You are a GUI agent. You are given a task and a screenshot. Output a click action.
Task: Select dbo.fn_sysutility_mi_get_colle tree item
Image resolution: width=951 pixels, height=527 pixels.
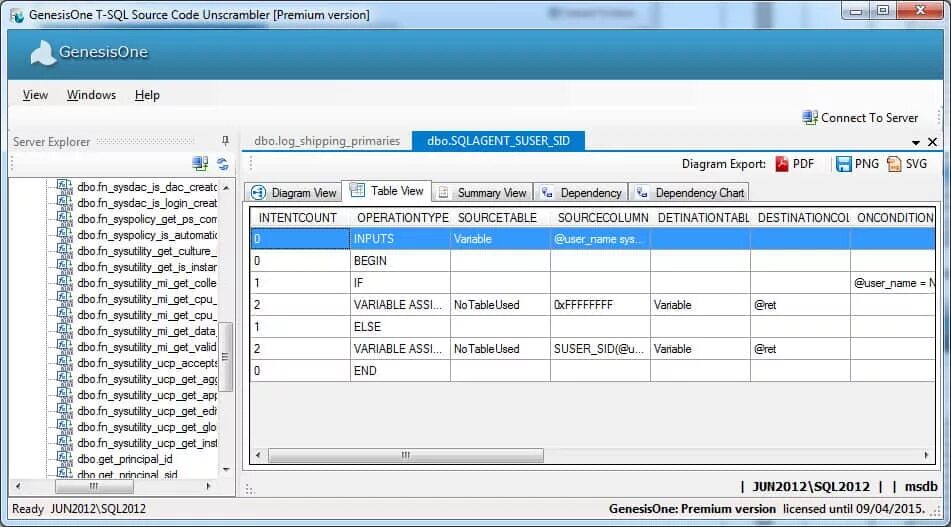click(147, 283)
